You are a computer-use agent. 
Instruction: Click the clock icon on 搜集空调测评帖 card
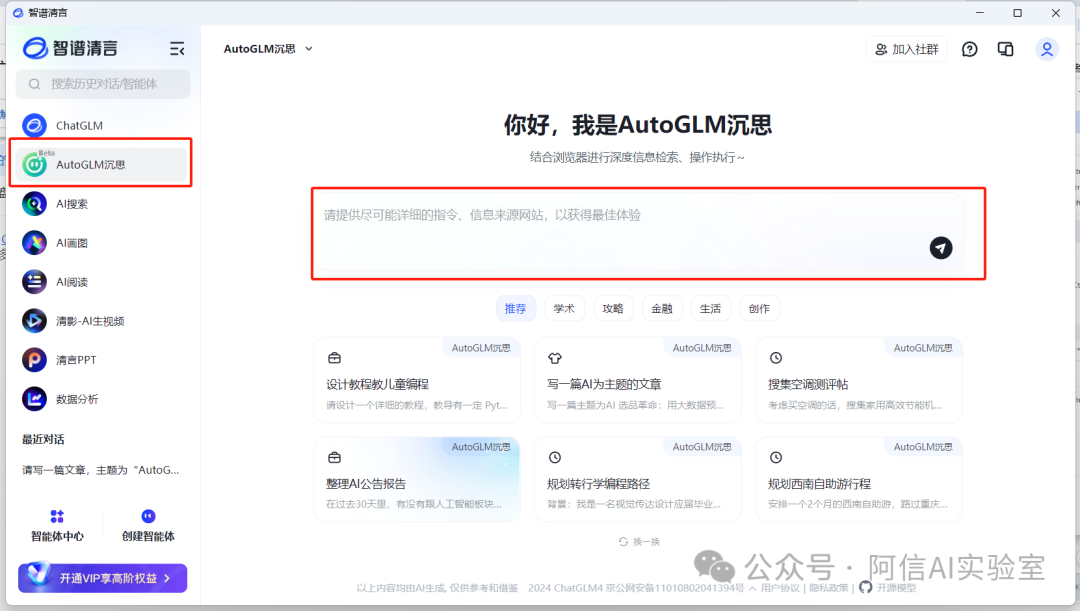coord(776,358)
